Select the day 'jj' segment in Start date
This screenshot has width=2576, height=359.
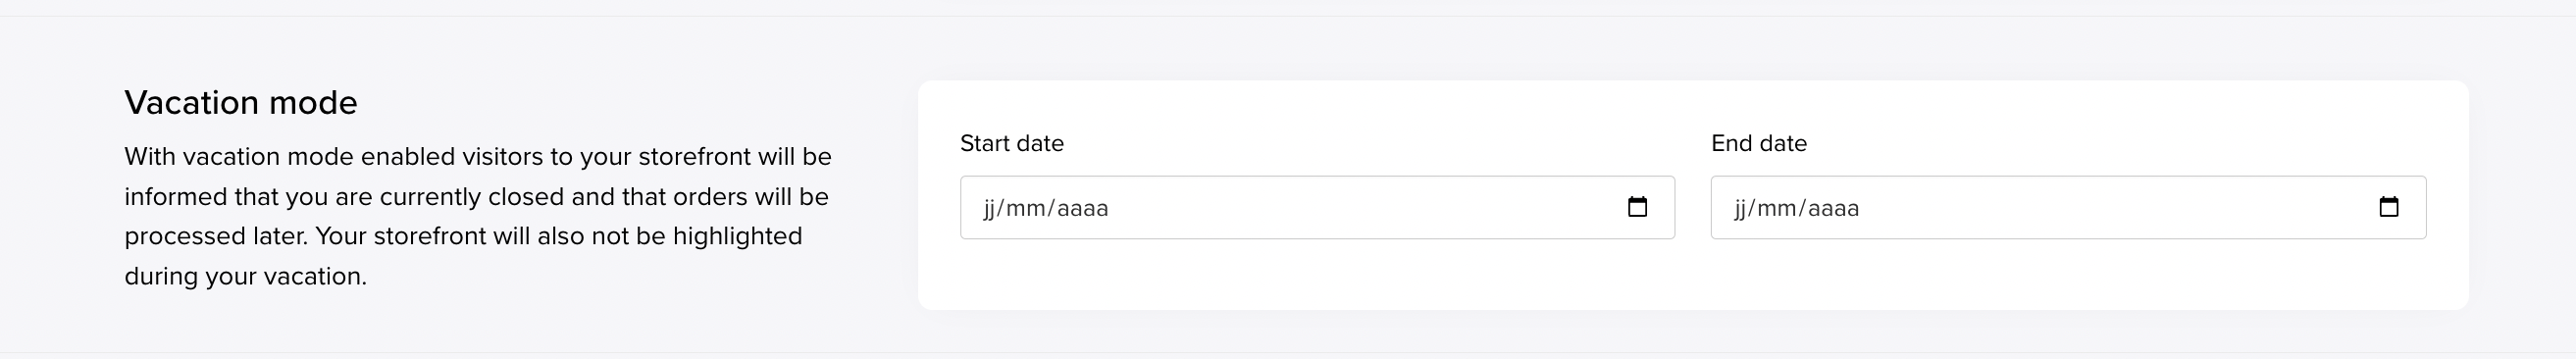[989, 208]
